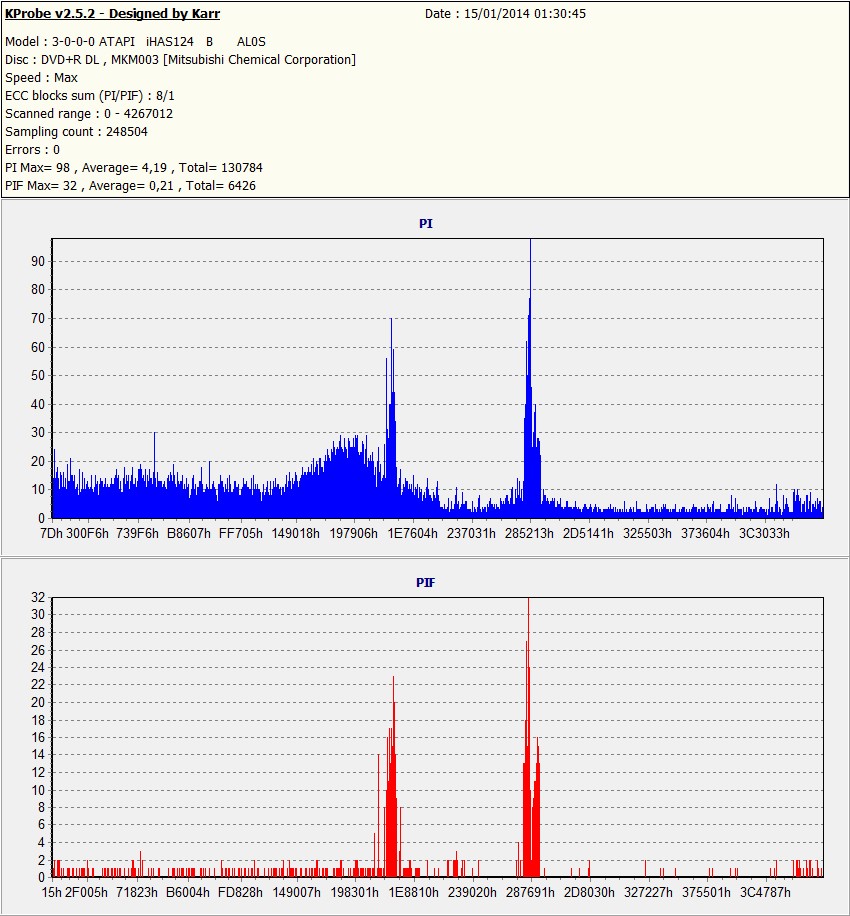Click PI x-axis label 739F6h
This screenshot has width=850, height=916.
(x=137, y=533)
